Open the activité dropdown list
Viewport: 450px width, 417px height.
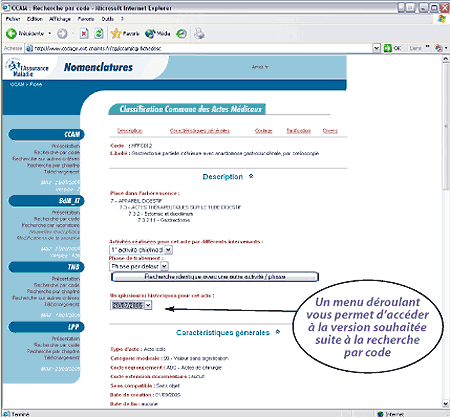[x=168, y=250]
